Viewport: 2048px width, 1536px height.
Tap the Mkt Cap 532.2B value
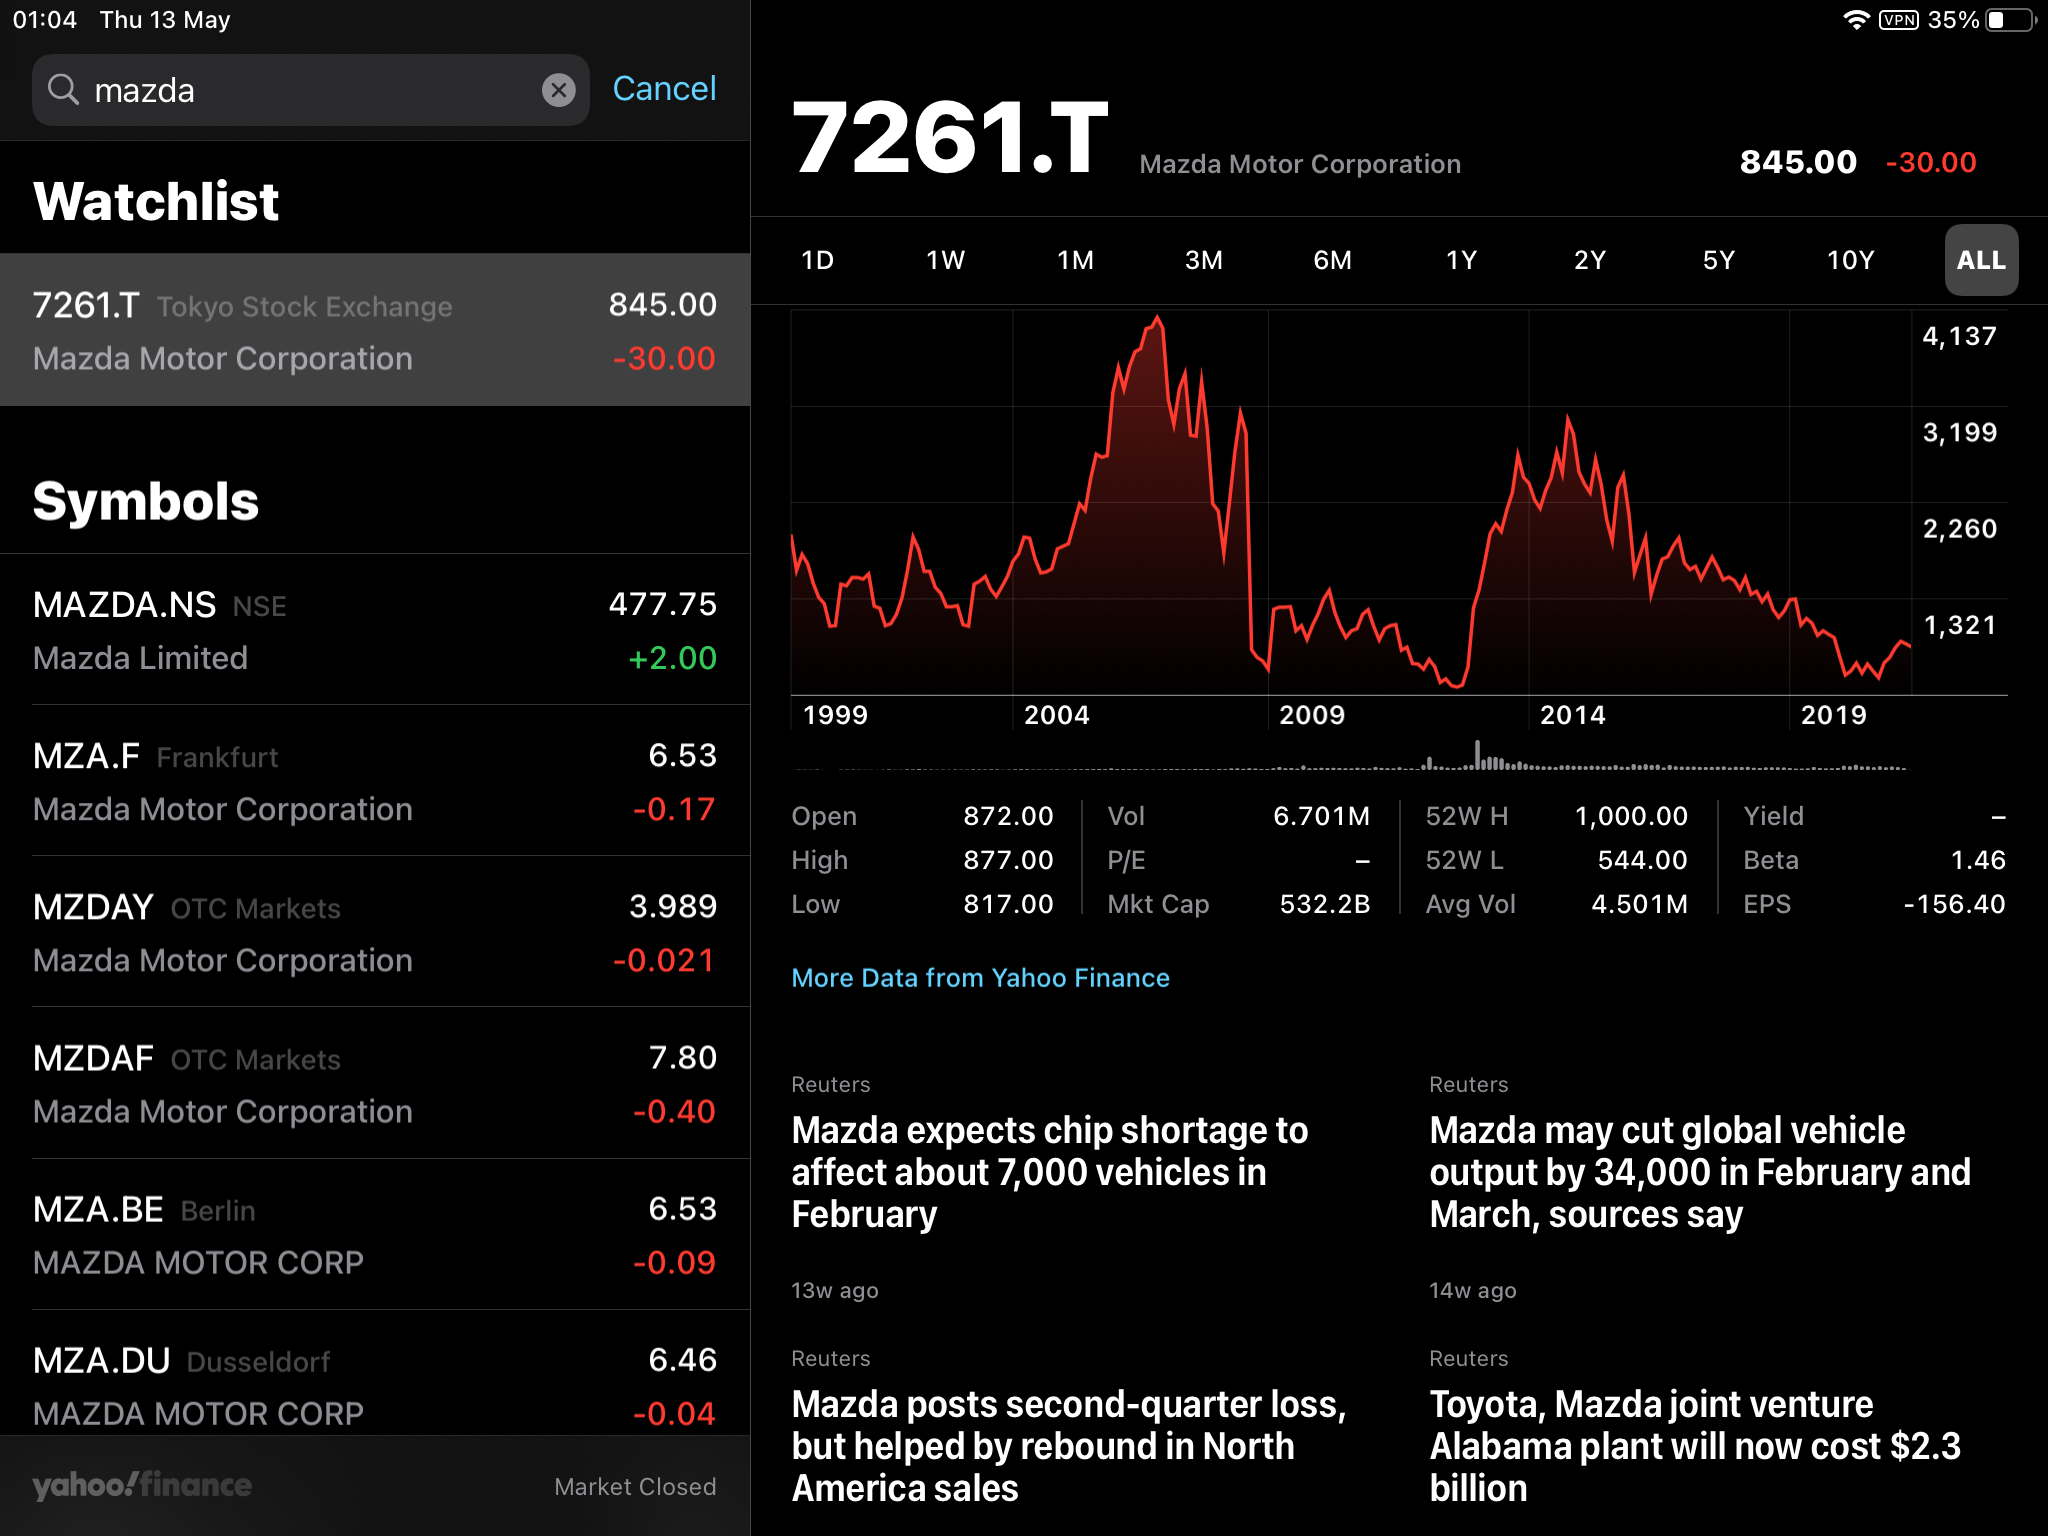[x=1324, y=904]
